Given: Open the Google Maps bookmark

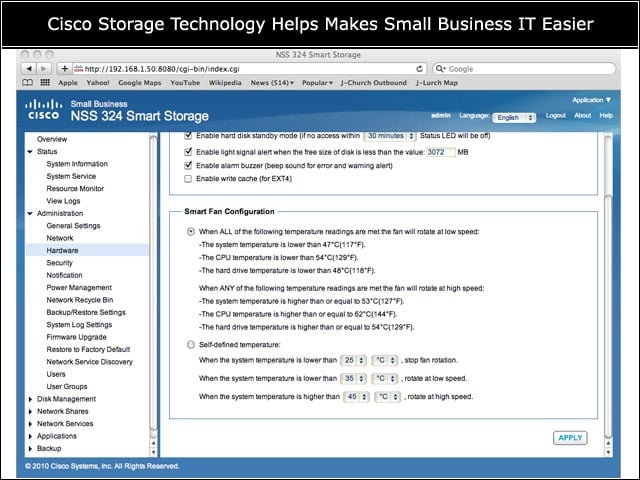Looking at the screenshot, I should 140,82.
